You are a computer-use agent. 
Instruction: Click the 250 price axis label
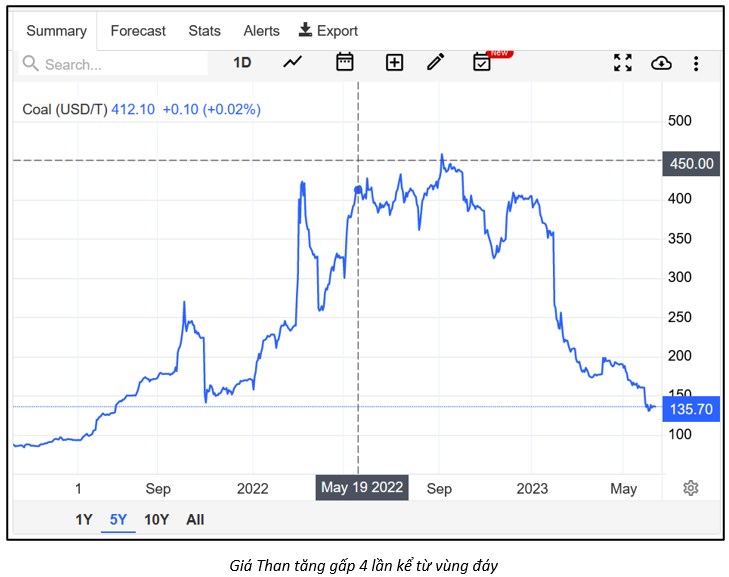(679, 317)
